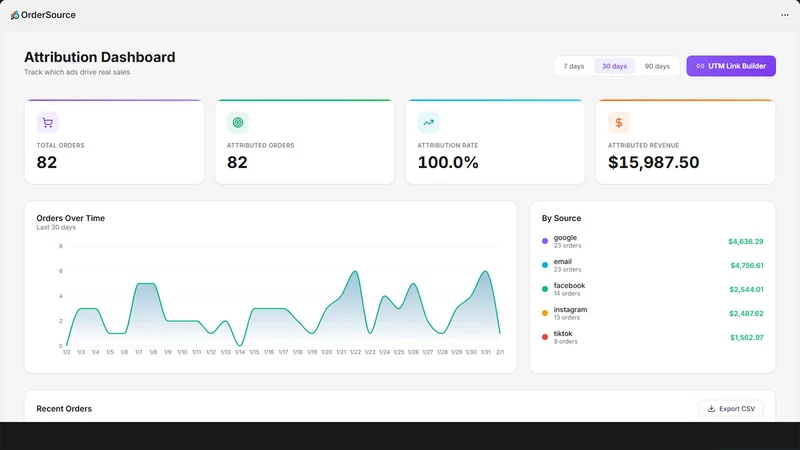Click the red tiktok source dot
The height and width of the screenshot is (450, 800).
coord(545,337)
